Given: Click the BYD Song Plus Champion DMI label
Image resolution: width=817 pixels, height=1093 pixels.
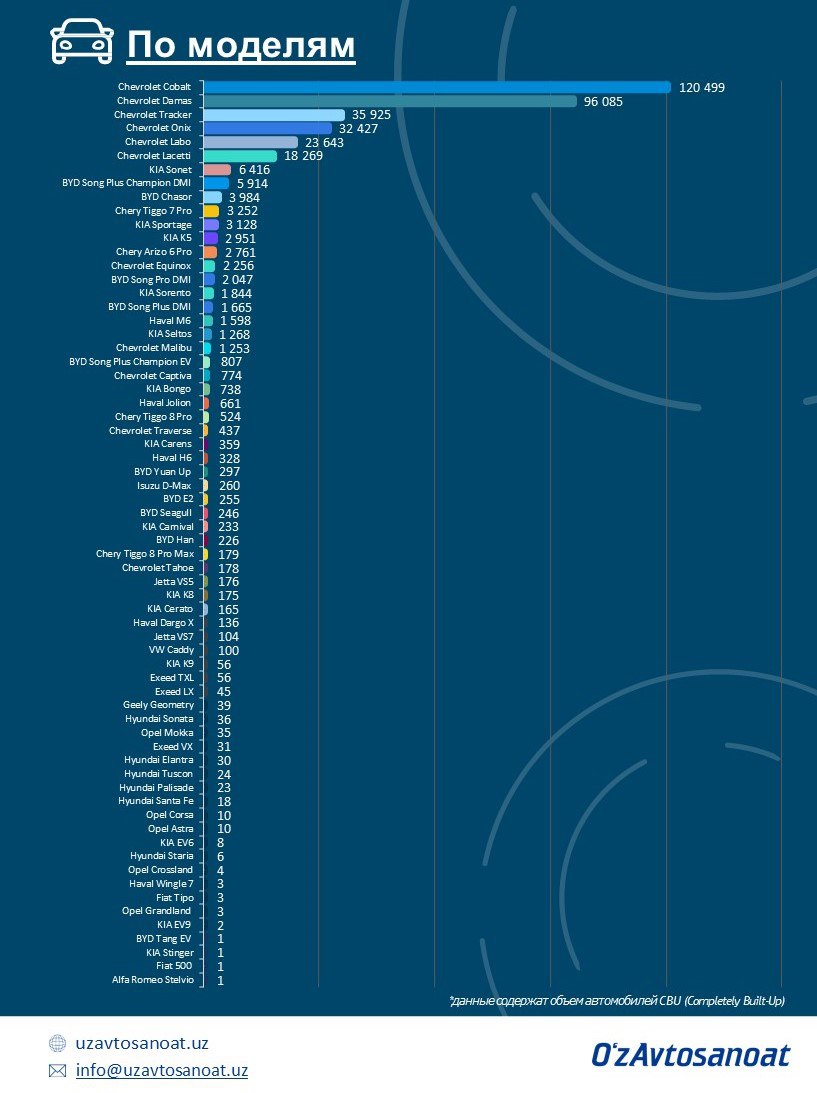Looking at the screenshot, I should tap(126, 183).
